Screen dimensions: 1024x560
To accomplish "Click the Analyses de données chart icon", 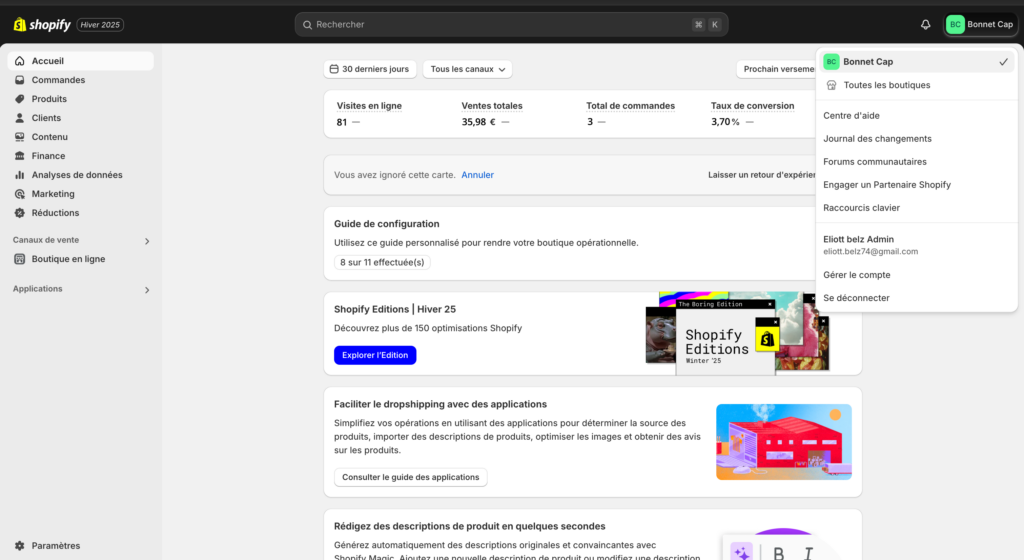I will pos(20,174).
